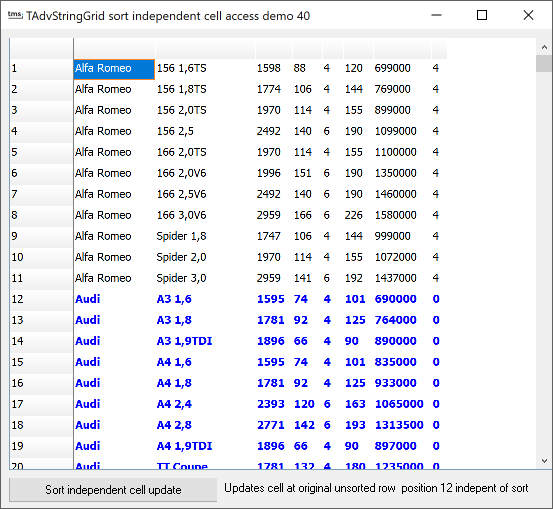
Task: Select the bold price cell '890000'
Action: tap(402, 342)
